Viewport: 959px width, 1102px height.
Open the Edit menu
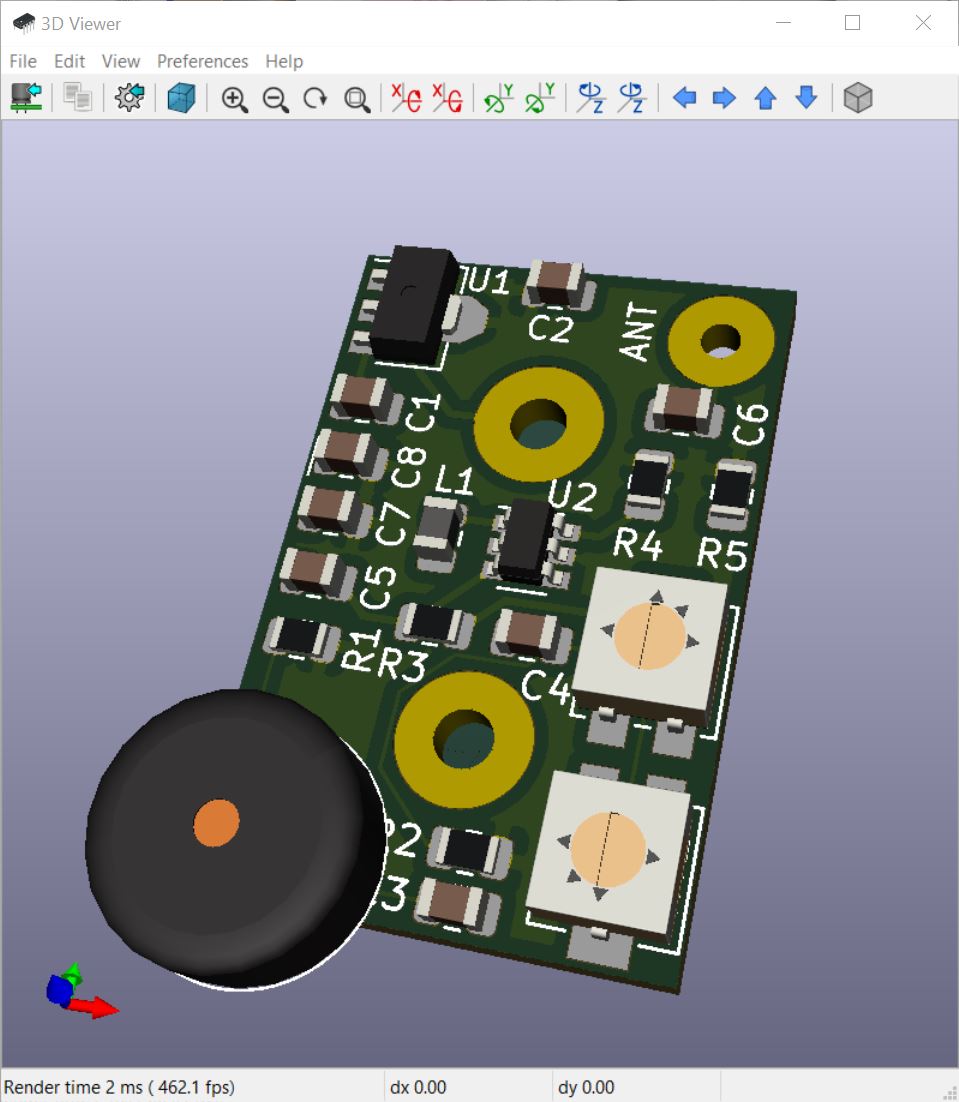[70, 61]
